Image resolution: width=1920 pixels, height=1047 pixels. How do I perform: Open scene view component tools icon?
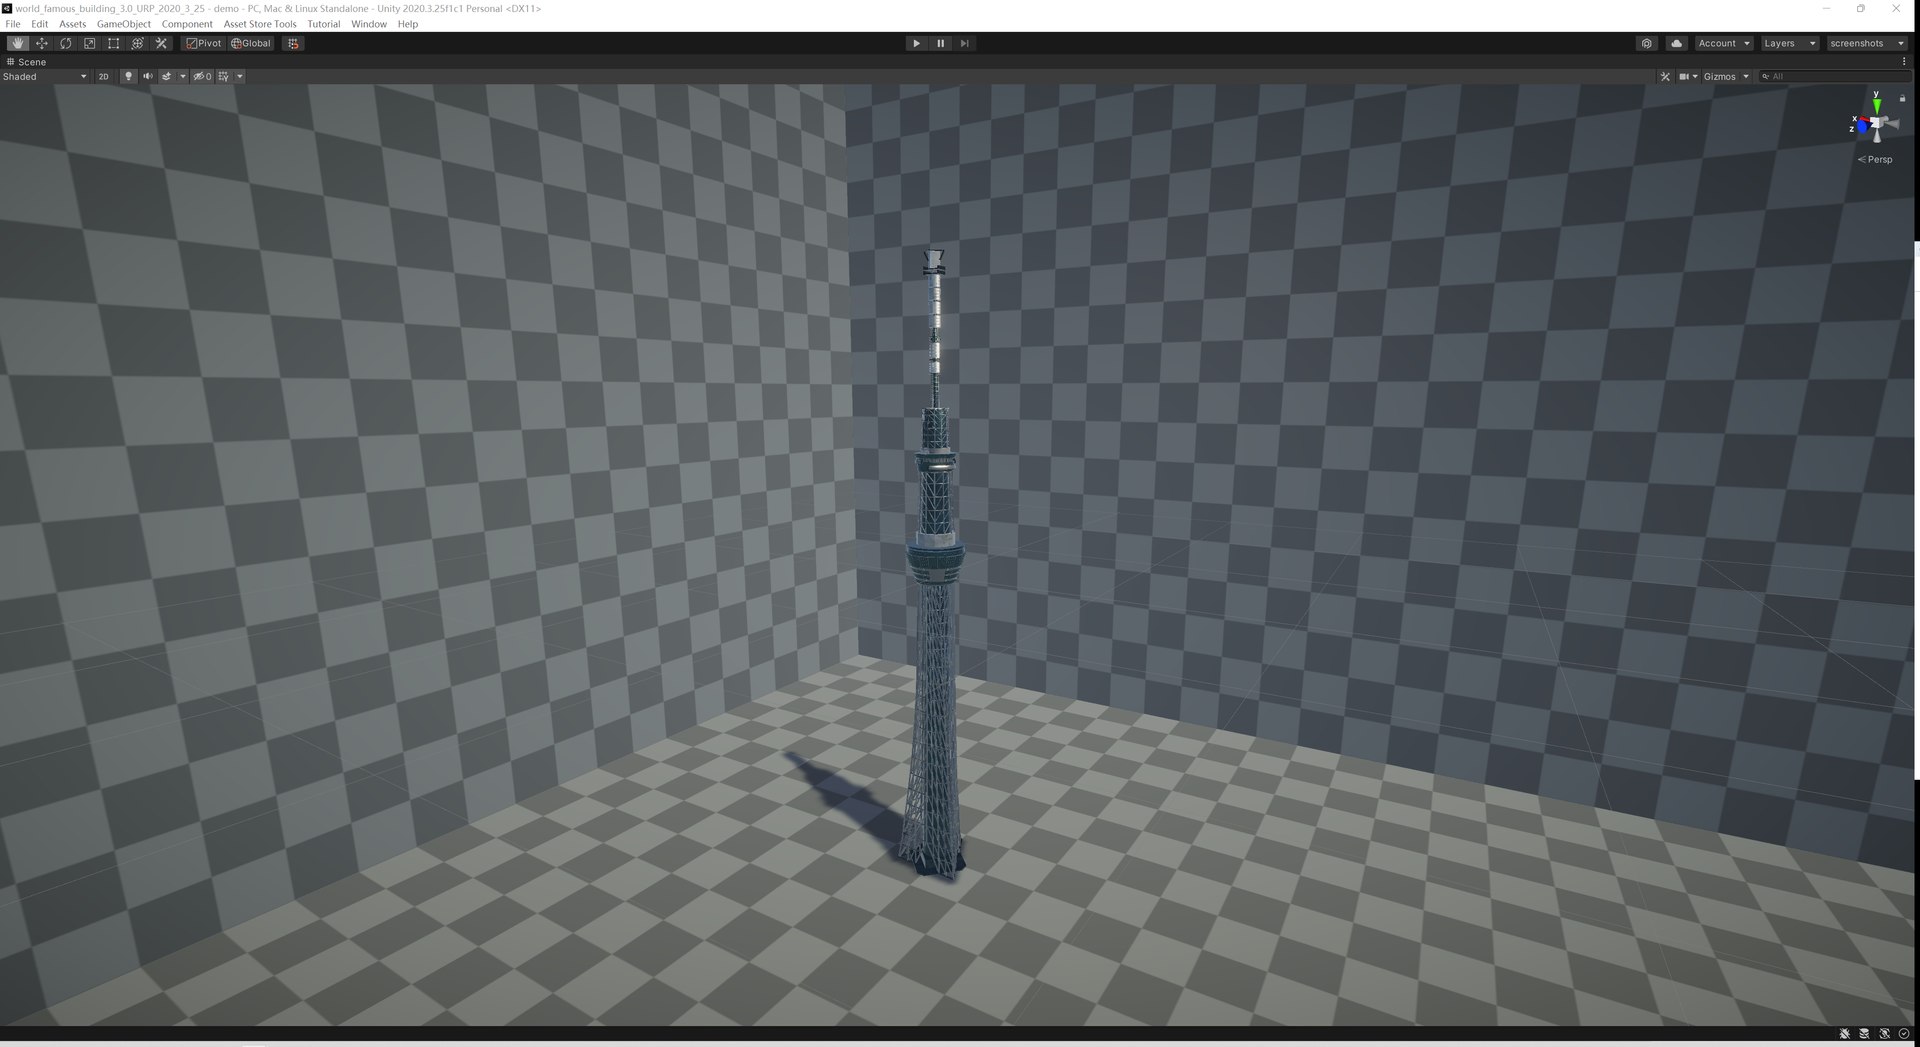(1665, 76)
